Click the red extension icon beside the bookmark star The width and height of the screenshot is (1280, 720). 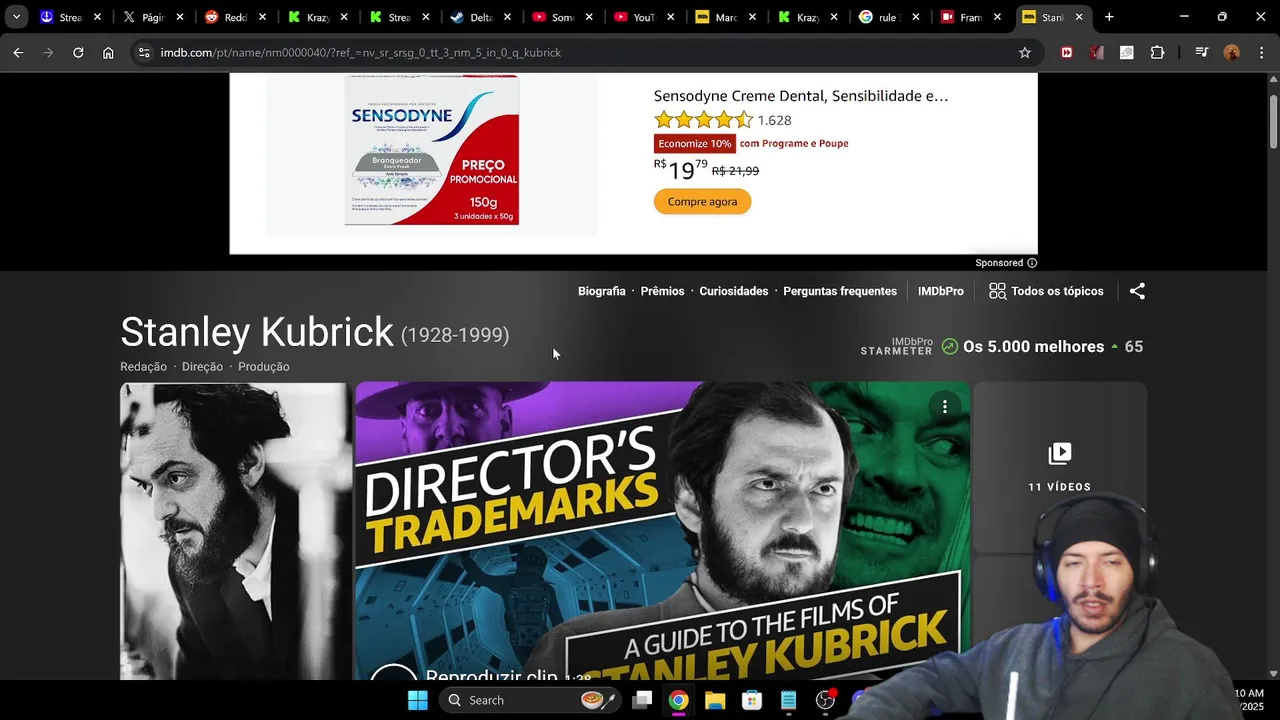point(1067,53)
